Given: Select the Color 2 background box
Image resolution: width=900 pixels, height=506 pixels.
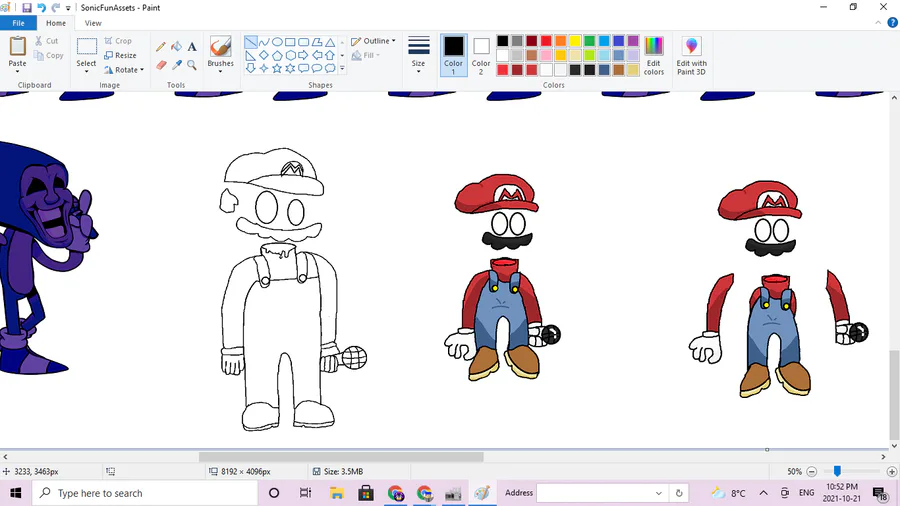Looking at the screenshot, I should pyautogui.click(x=481, y=55).
